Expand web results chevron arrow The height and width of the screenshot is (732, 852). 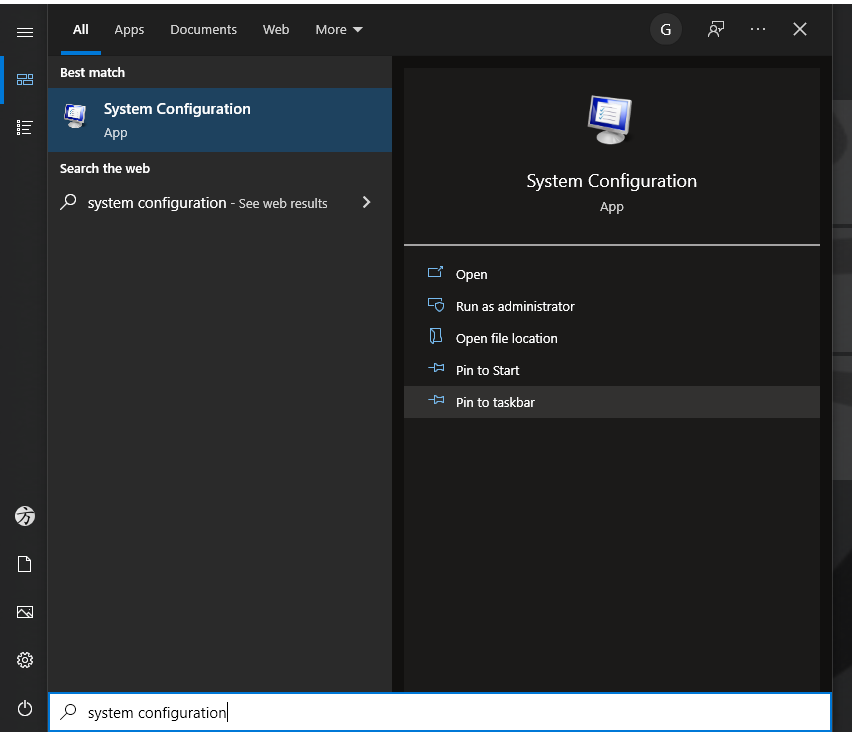(366, 203)
